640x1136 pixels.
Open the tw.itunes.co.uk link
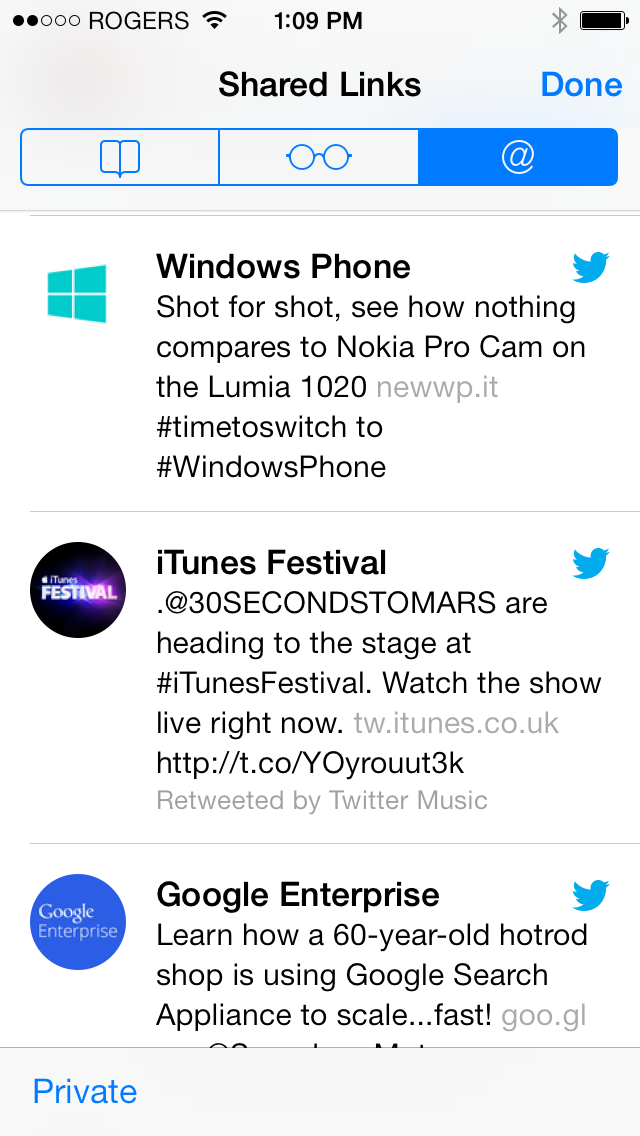tap(457, 723)
